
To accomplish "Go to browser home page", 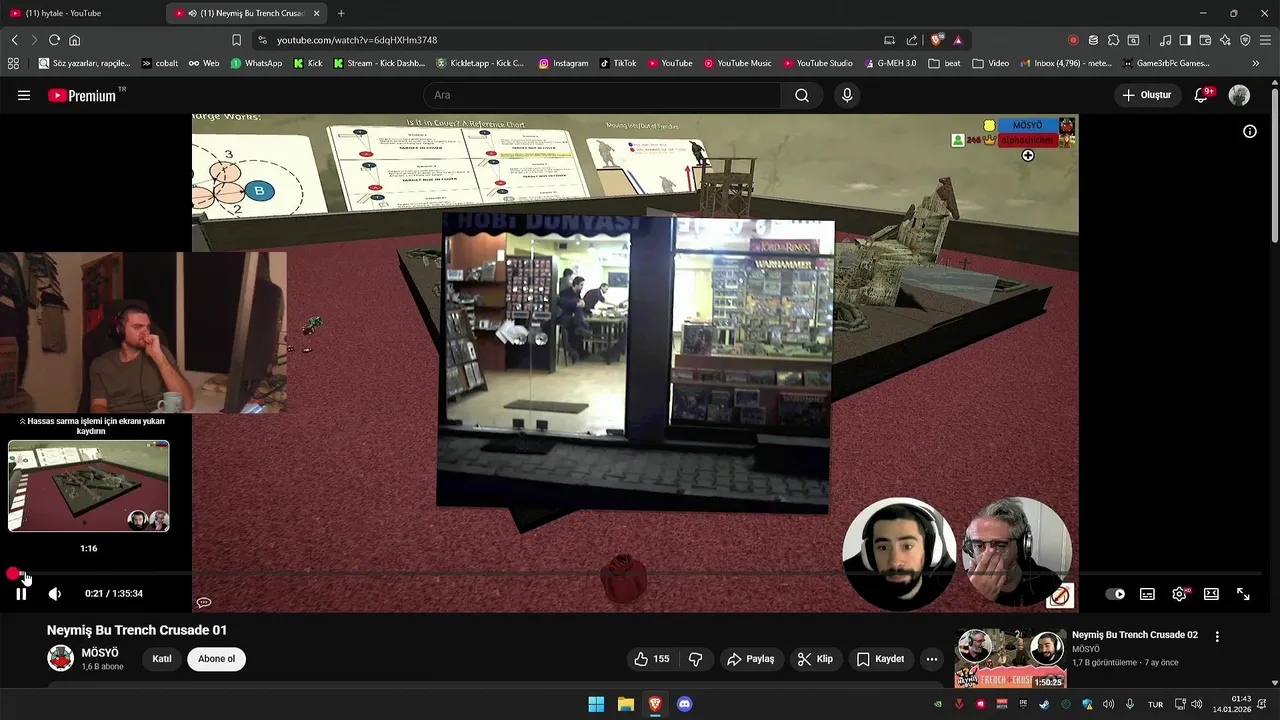I will point(74,40).
